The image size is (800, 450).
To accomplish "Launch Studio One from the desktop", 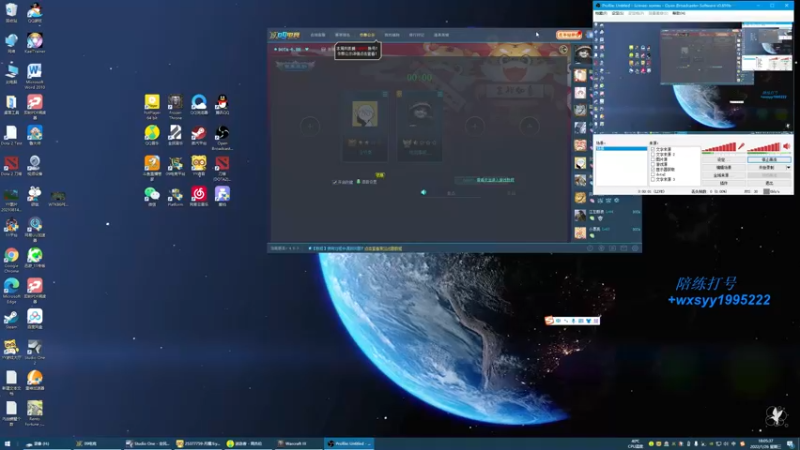I will pyautogui.click(x=35, y=350).
